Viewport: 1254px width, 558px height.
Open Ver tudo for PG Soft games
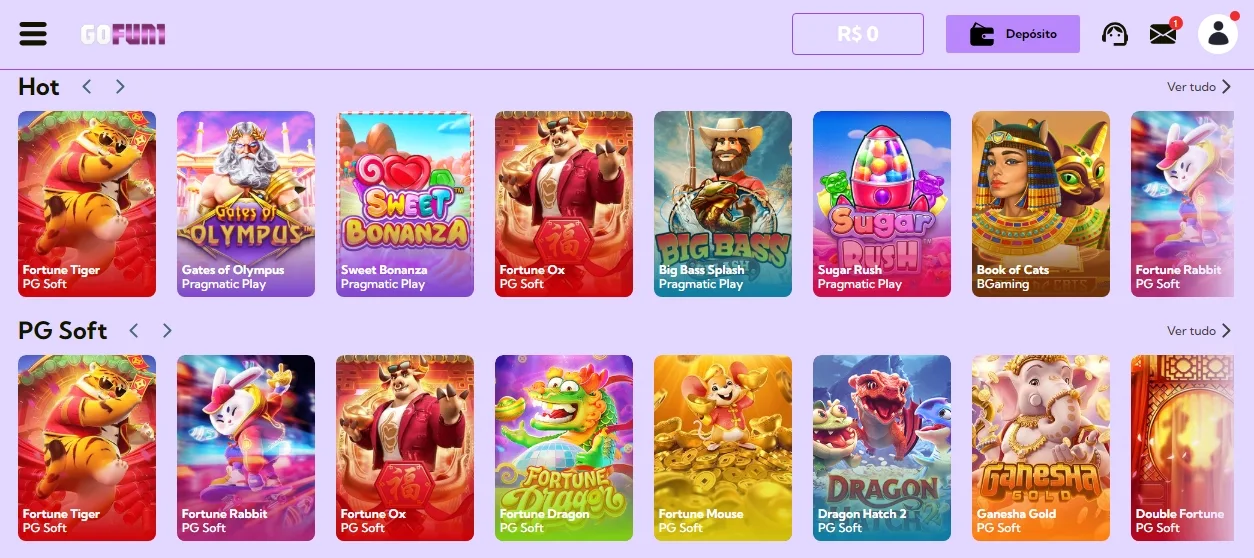click(x=1199, y=331)
